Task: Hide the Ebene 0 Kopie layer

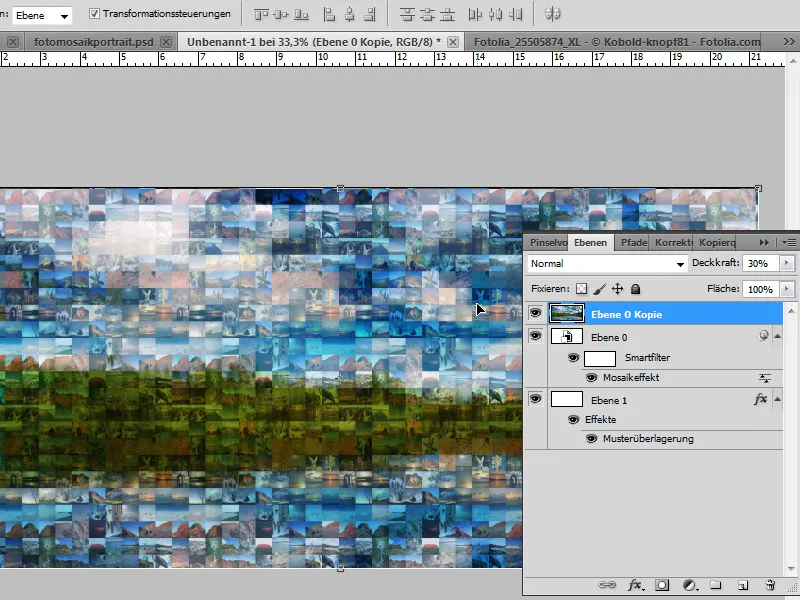Action: 535,312
